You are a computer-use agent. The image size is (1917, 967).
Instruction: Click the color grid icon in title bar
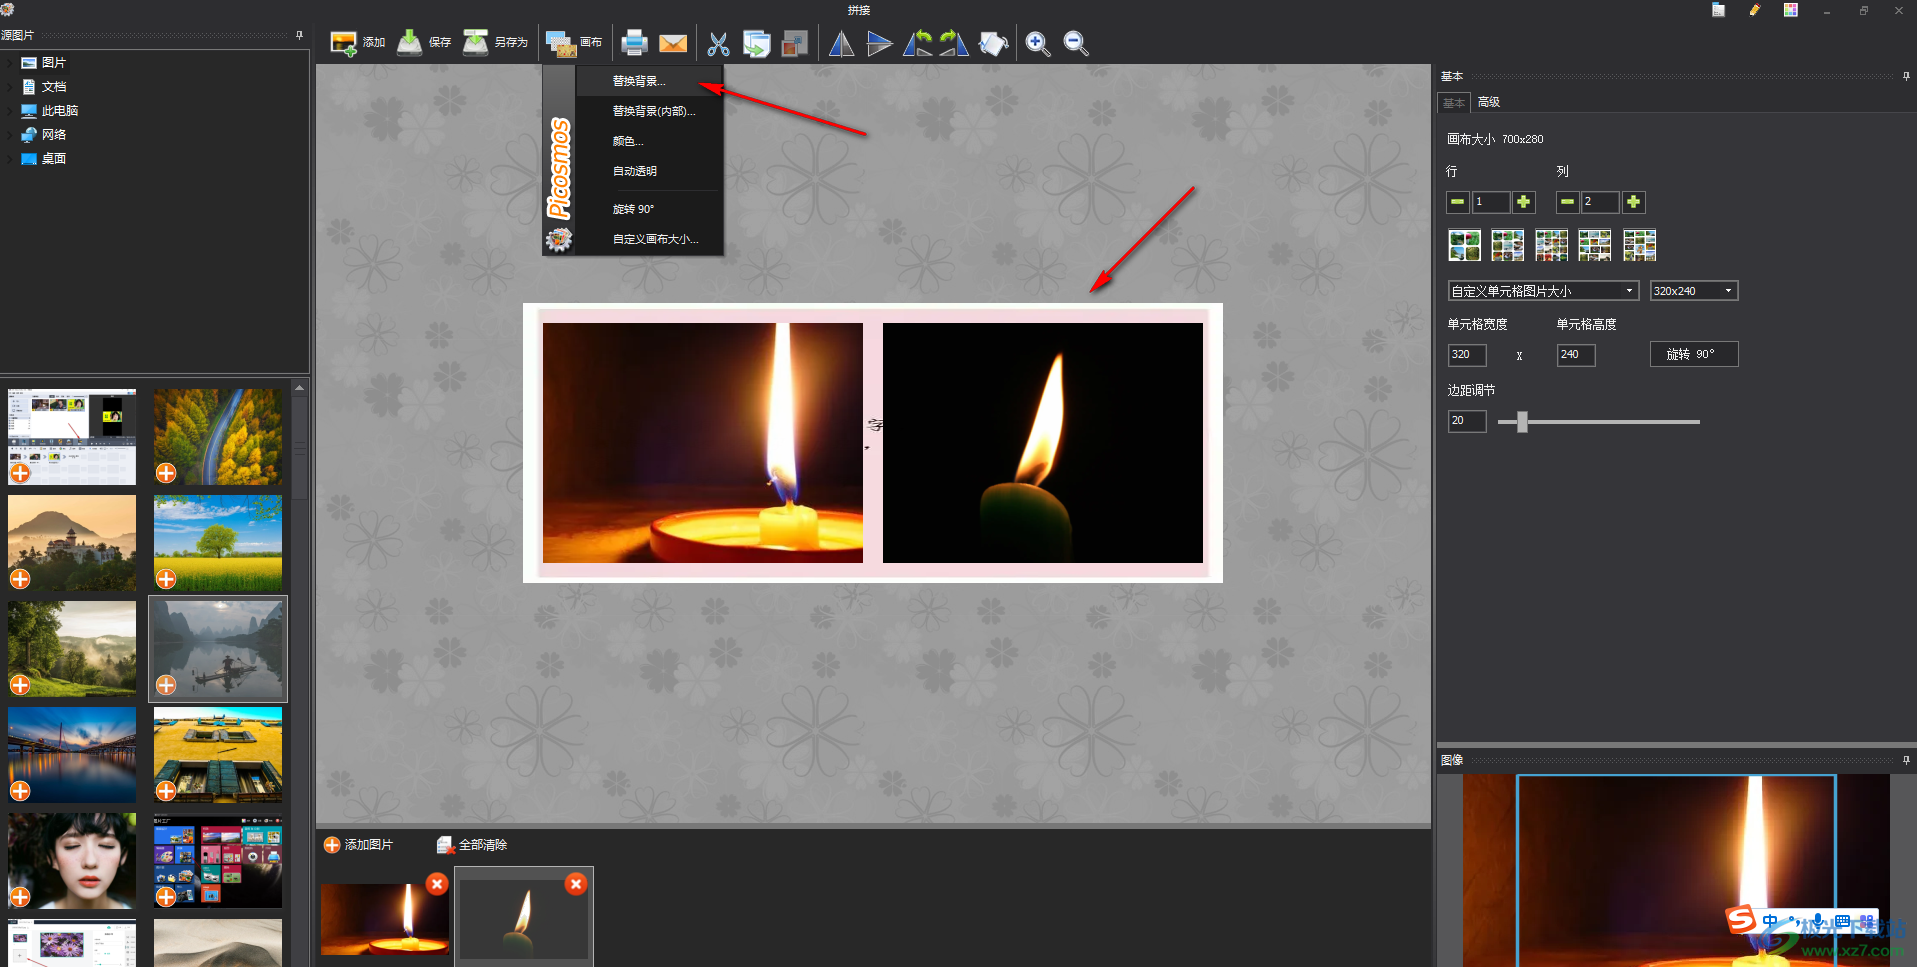pyautogui.click(x=1790, y=10)
